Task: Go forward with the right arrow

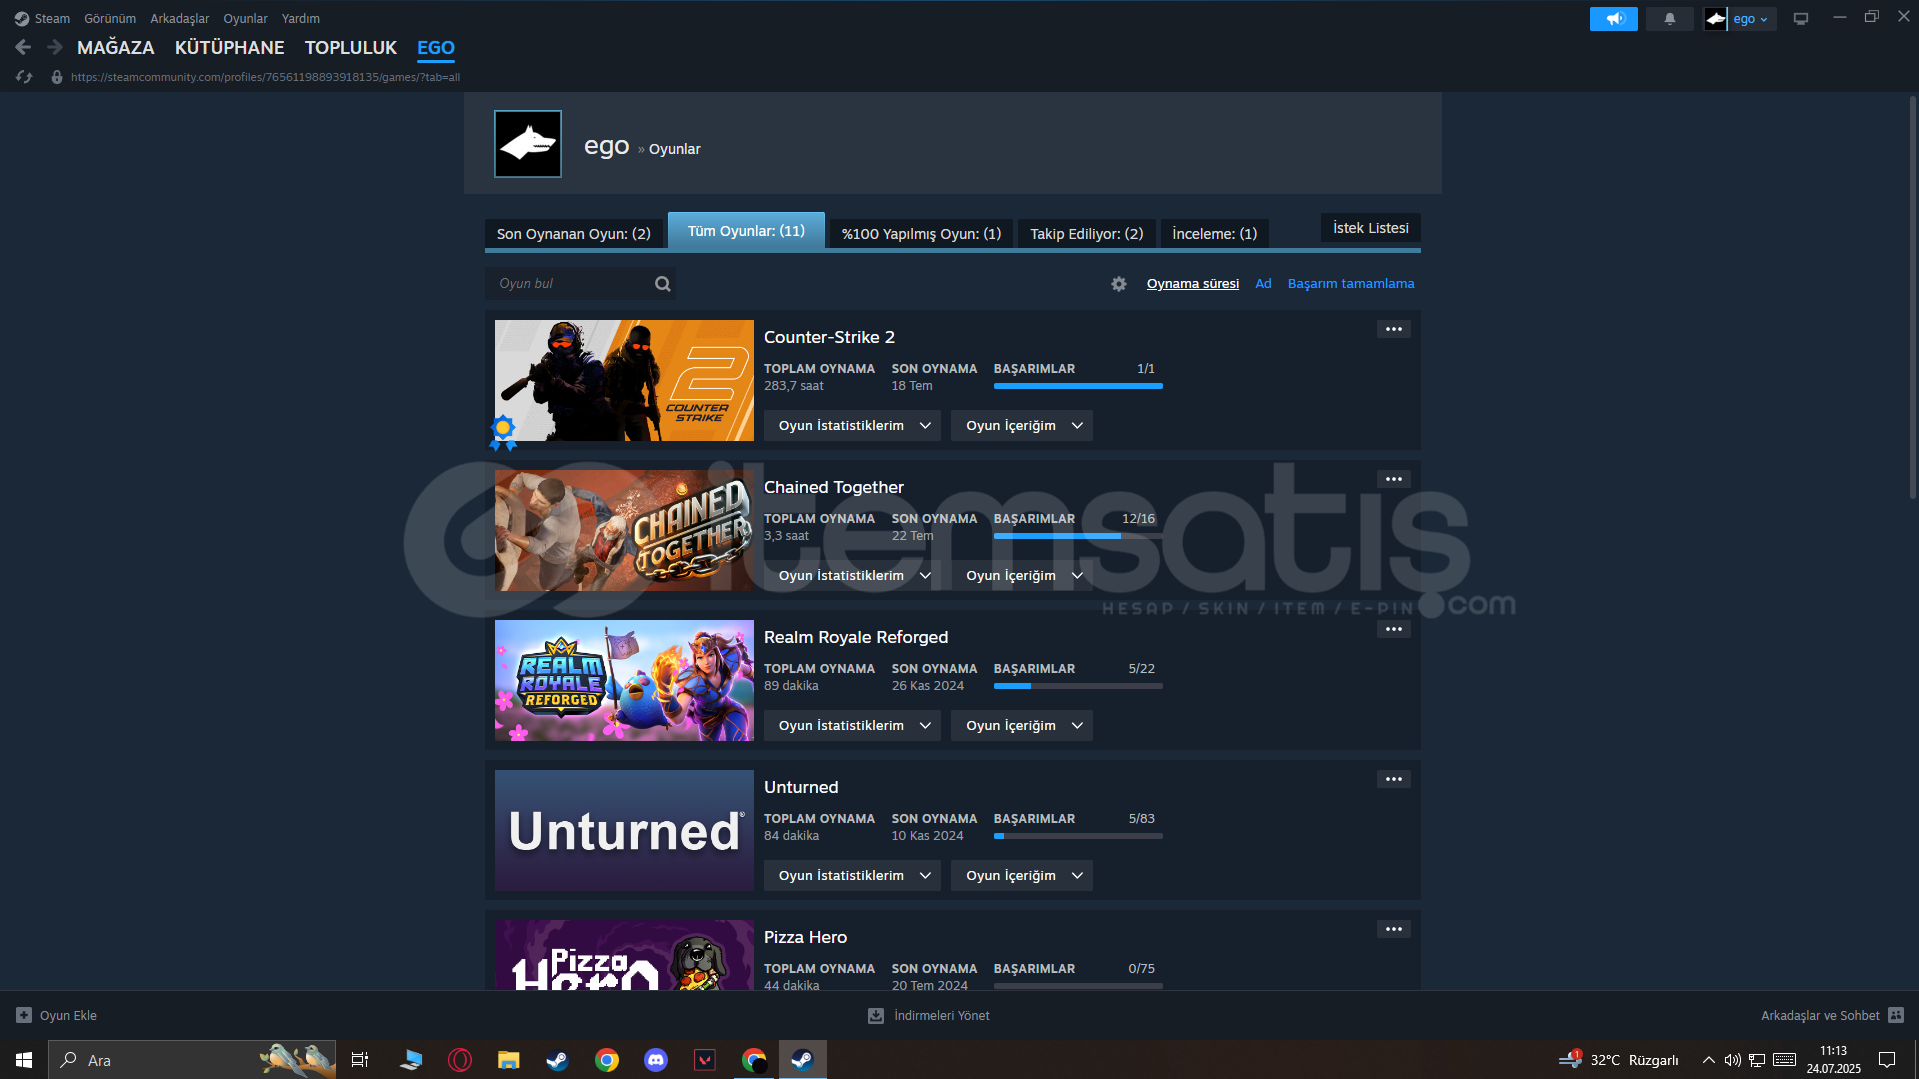Action: (x=55, y=47)
